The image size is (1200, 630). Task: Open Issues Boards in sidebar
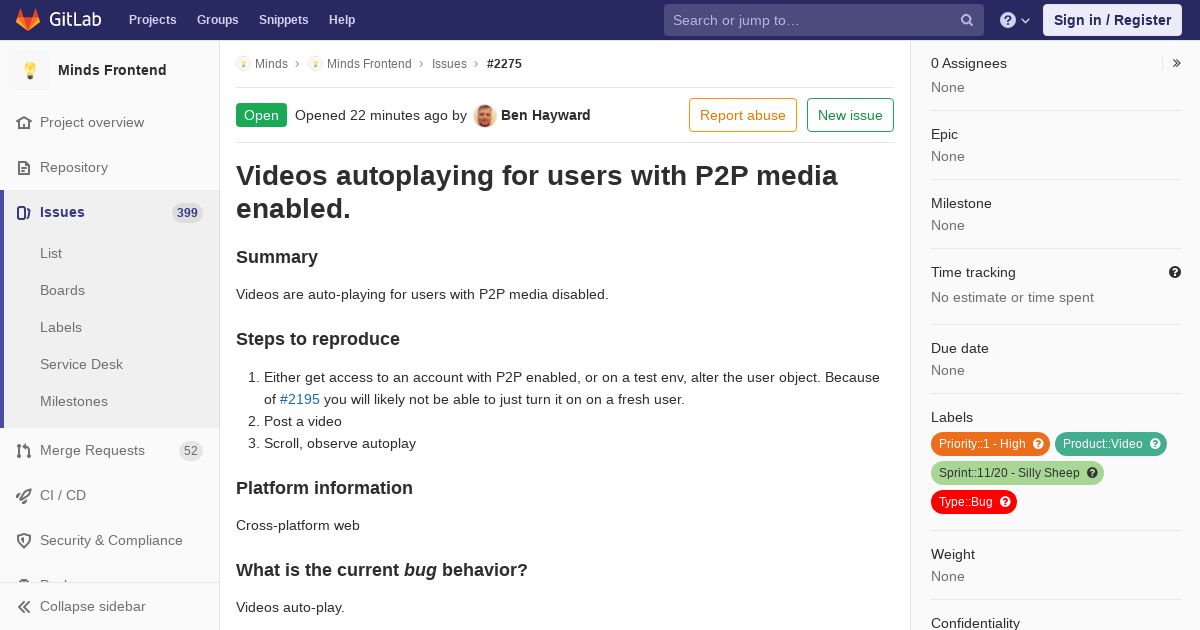[x=62, y=291]
